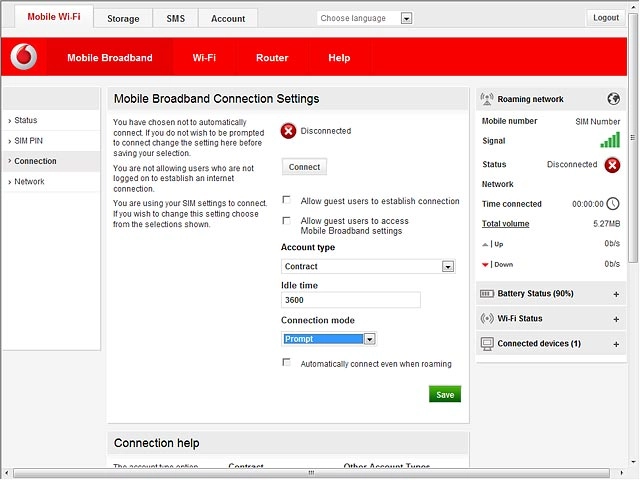The height and width of the screenshot is (480, 640).
Task: Click the Connection help heading
Action: click(157, 443)
